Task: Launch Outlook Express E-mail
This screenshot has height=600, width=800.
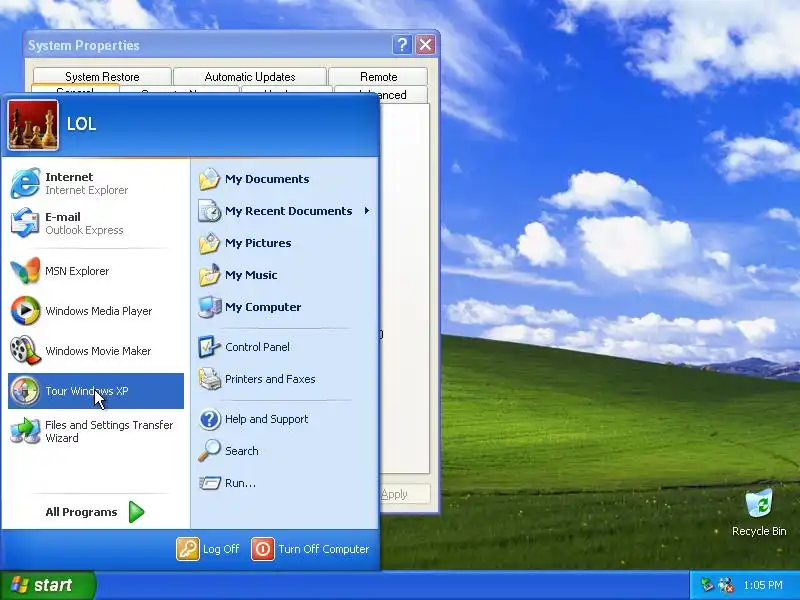Action: pos(96,223)
